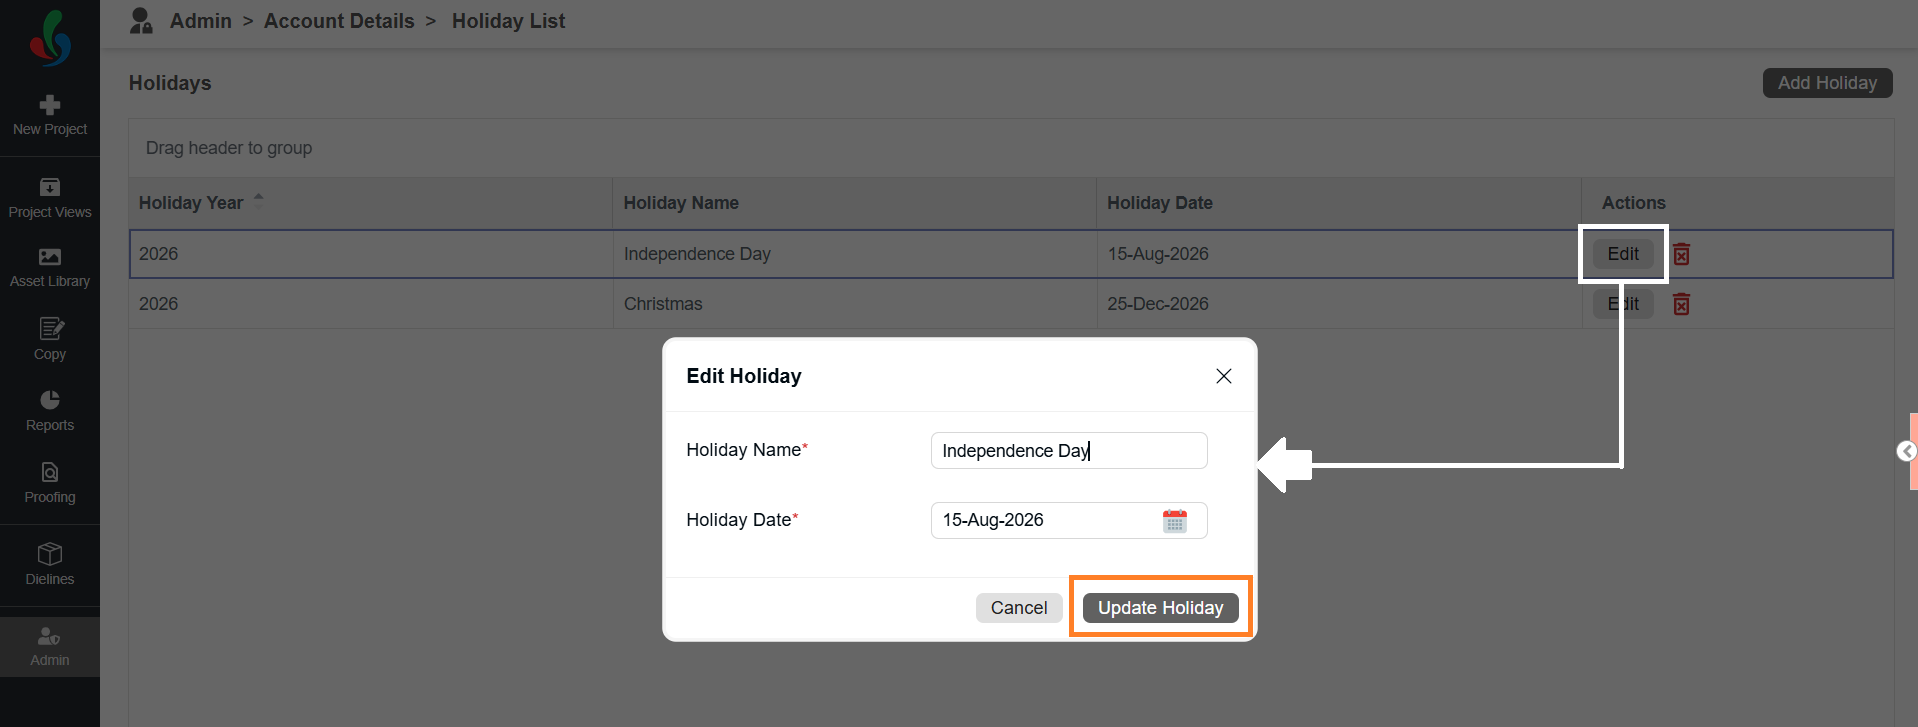This screenshot has width=1918, height=727.
Task: Delete the Christmas holiday row
Action: (x=1681, y=304)
